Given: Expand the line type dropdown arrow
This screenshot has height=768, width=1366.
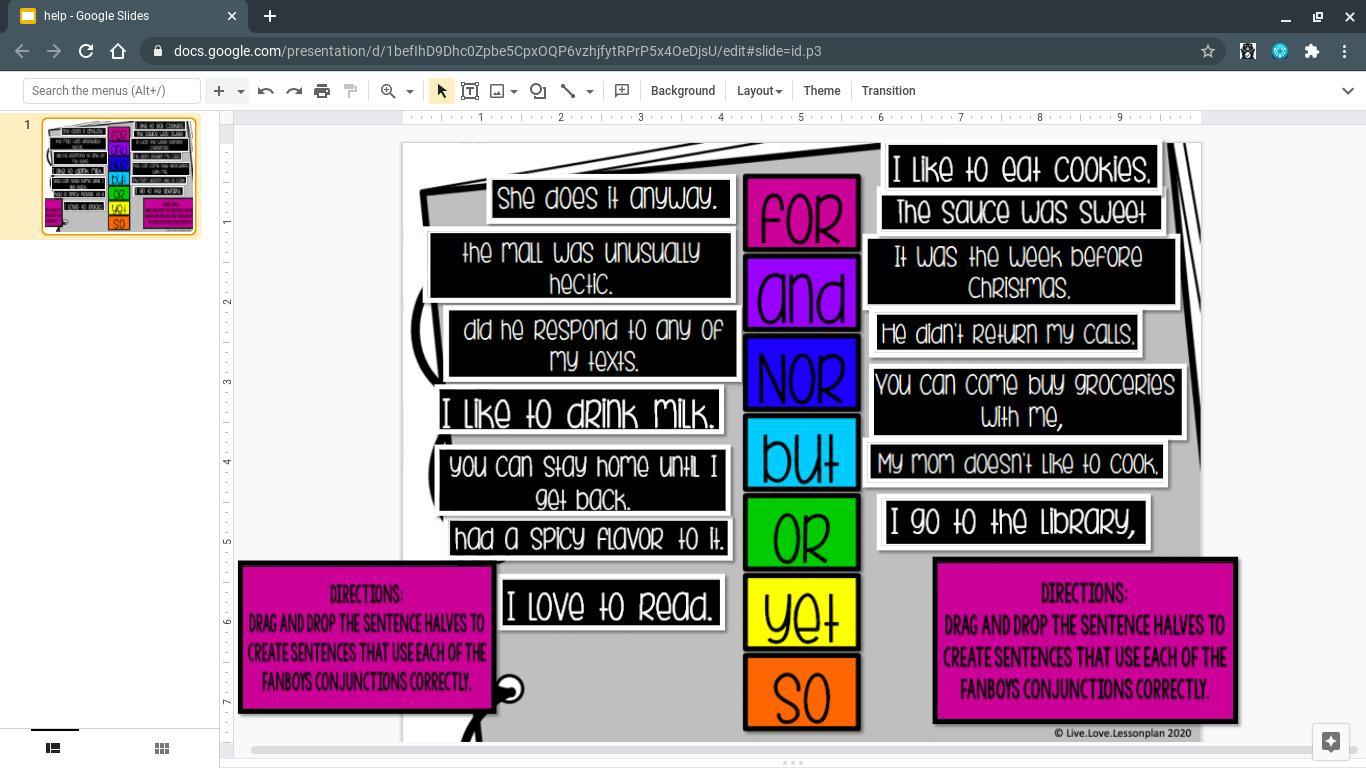Looking at the screenshot, I should (590, 91).
